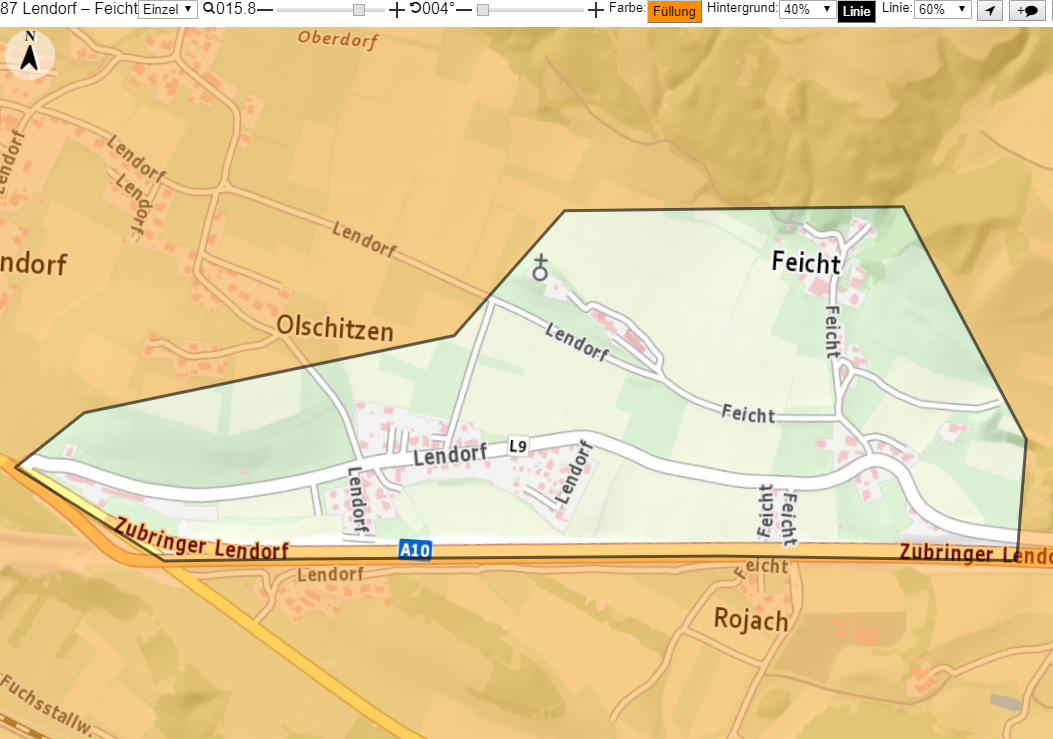Click the orange Füllung color button
The image size is (1053, 739).
(x=674, y=11)
